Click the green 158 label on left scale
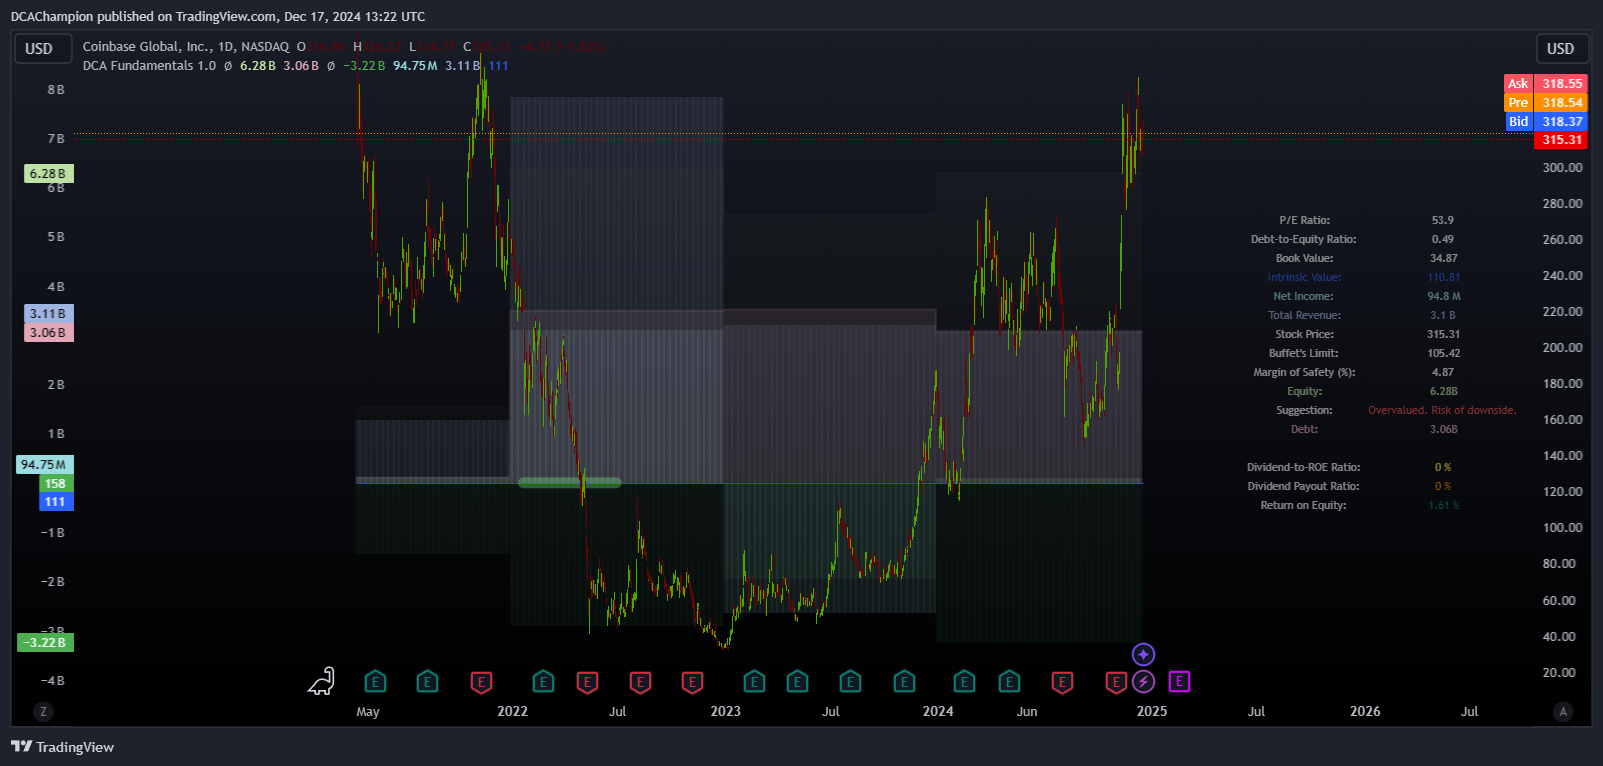Image resolution: width=1603 pixels, height=766 pixels. [56, 484]
